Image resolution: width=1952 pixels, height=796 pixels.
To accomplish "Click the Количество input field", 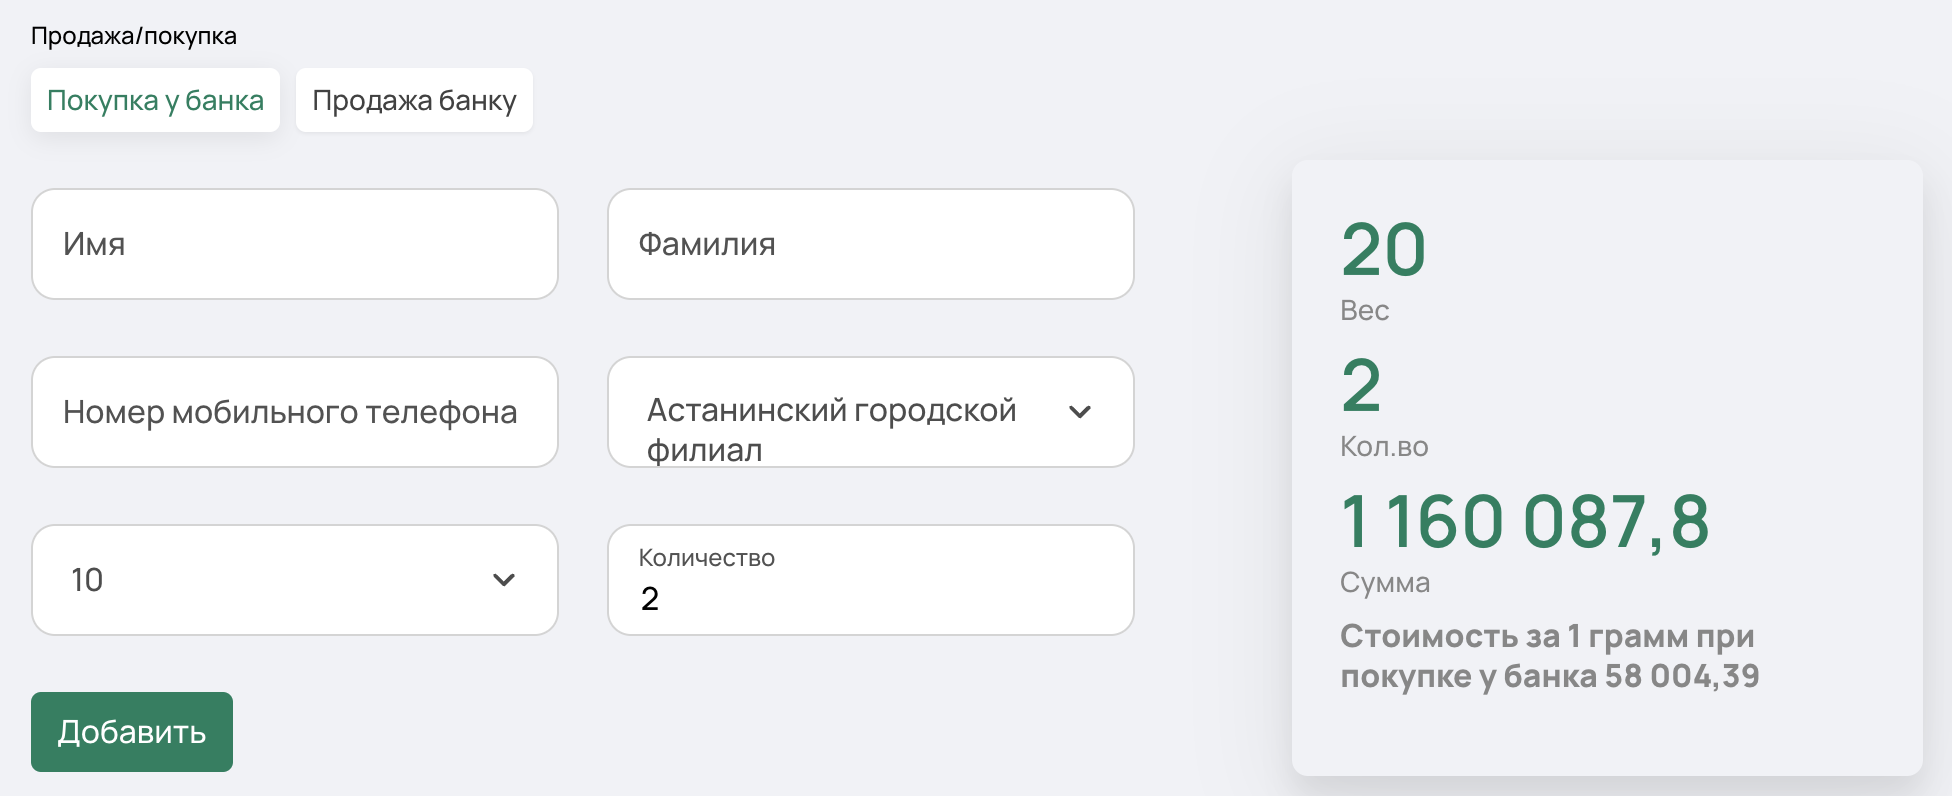I will pos(871,580).
